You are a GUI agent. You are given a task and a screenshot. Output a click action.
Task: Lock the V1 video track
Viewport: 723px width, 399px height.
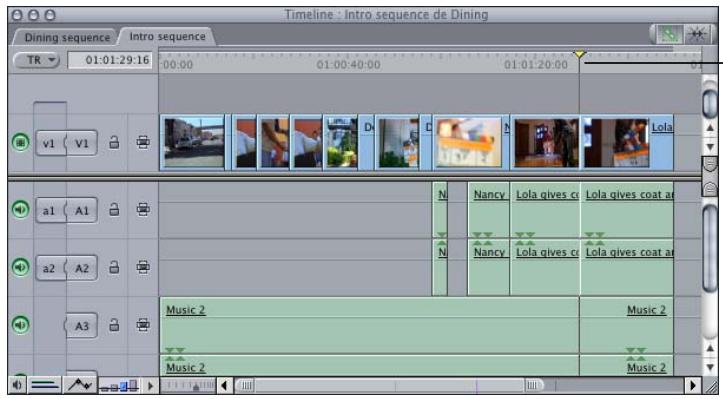[x=114, y=143]
